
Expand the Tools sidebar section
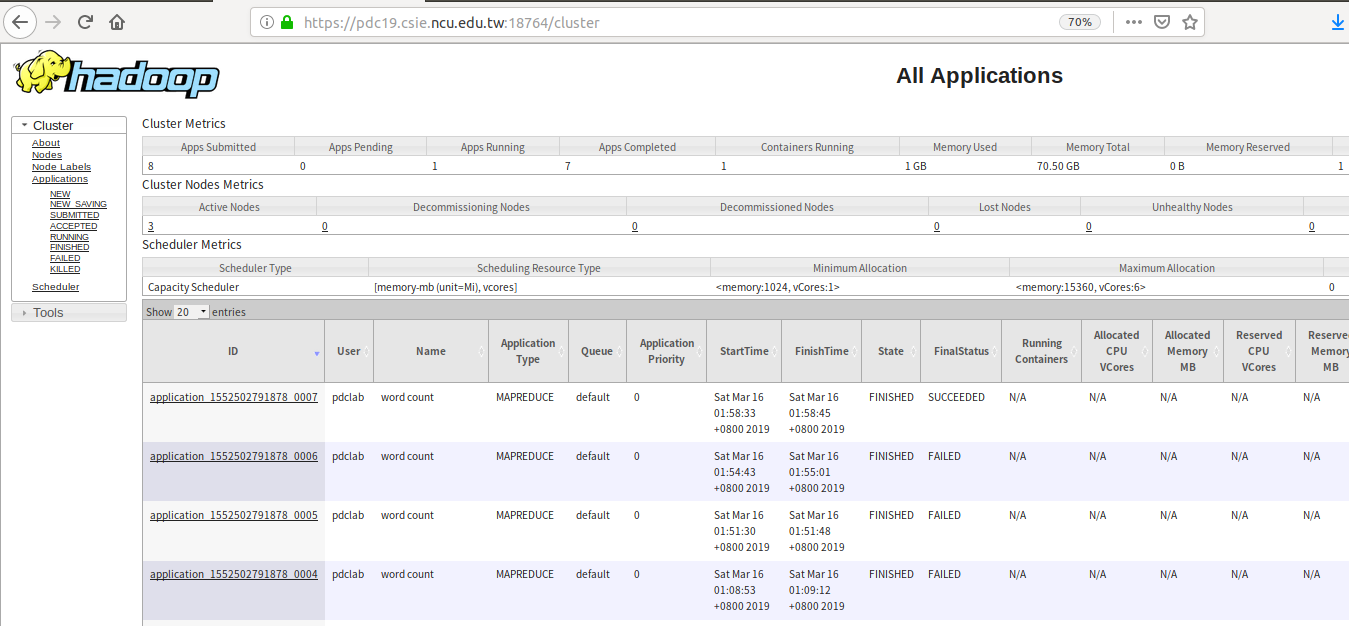tap(48, 313)
